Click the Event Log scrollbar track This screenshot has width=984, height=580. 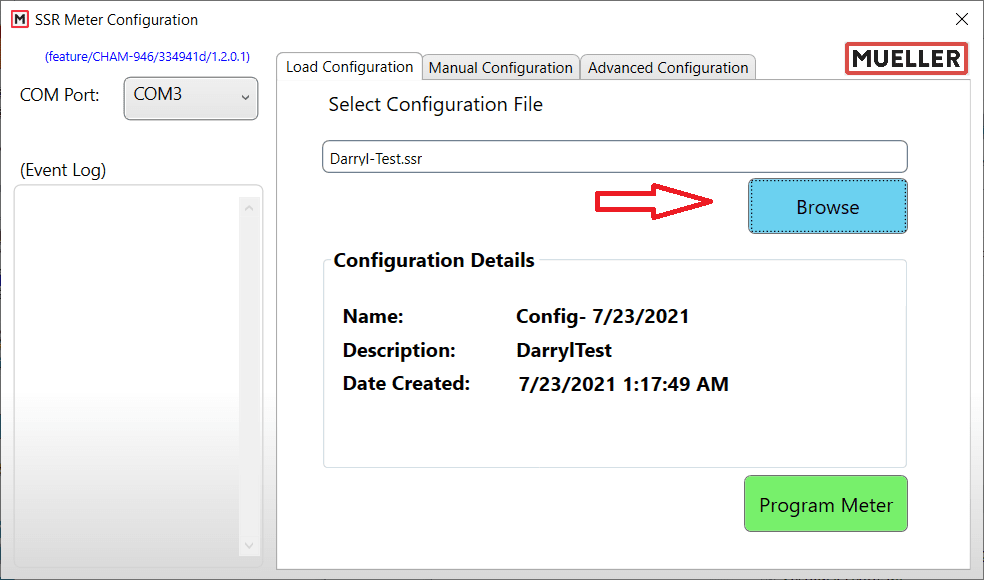tap(248, 380)
